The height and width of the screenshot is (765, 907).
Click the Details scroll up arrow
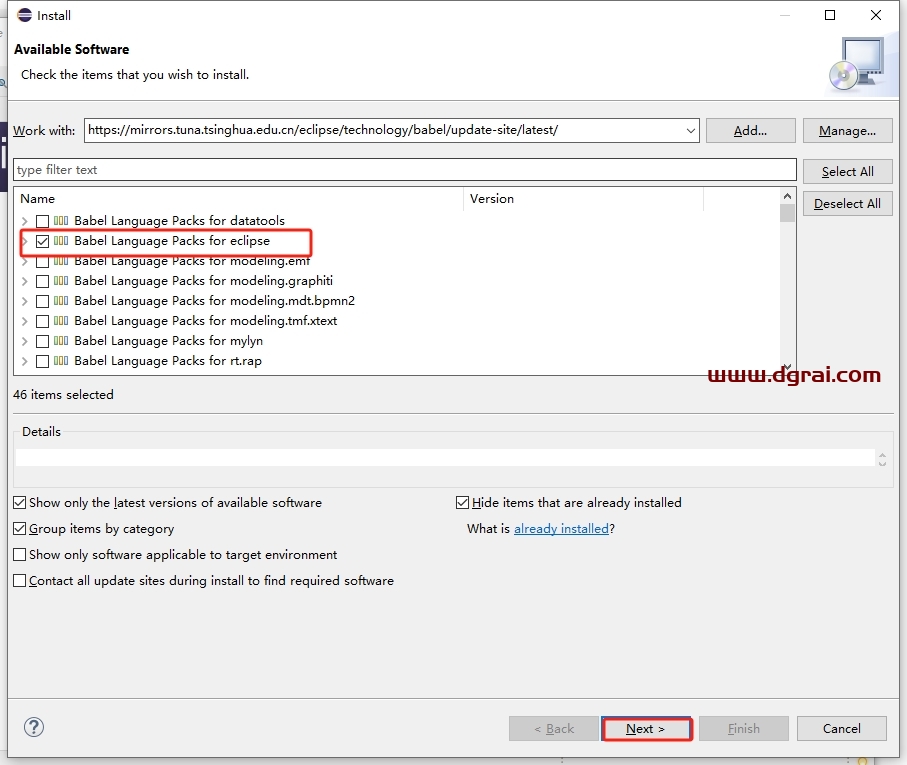click(882, 455)
